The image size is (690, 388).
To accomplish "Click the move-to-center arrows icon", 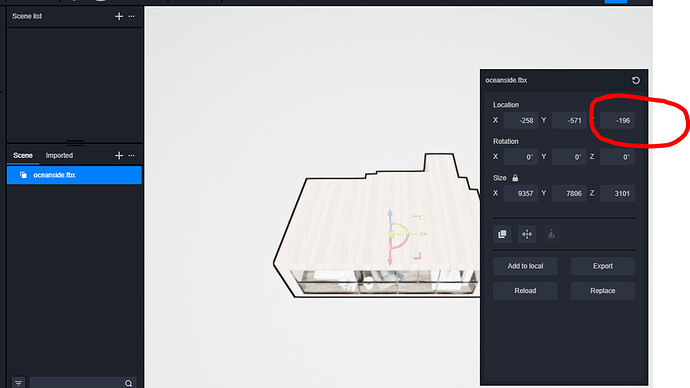I will click(527, 234).
